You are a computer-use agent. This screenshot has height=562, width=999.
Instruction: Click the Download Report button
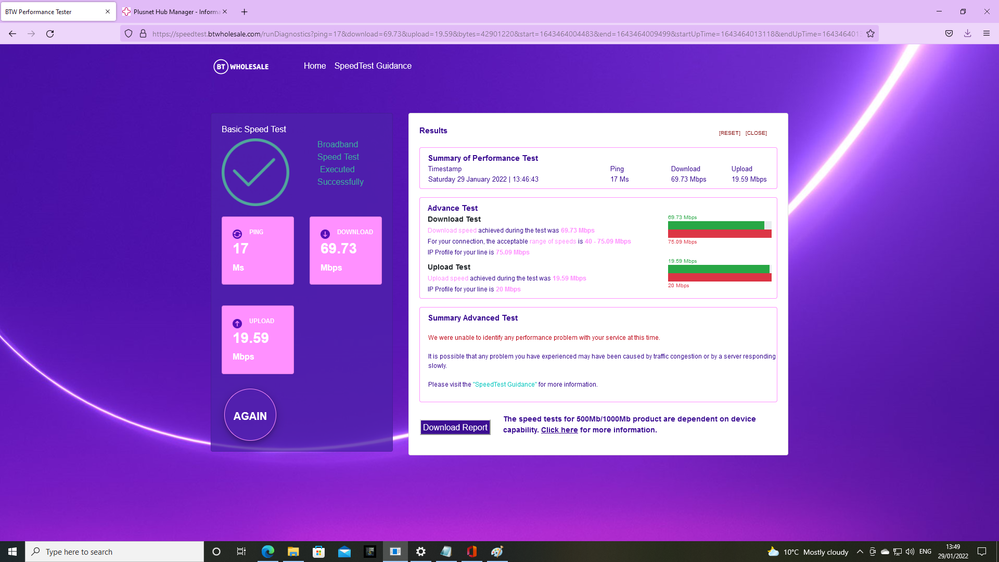[x=455, y=427]
